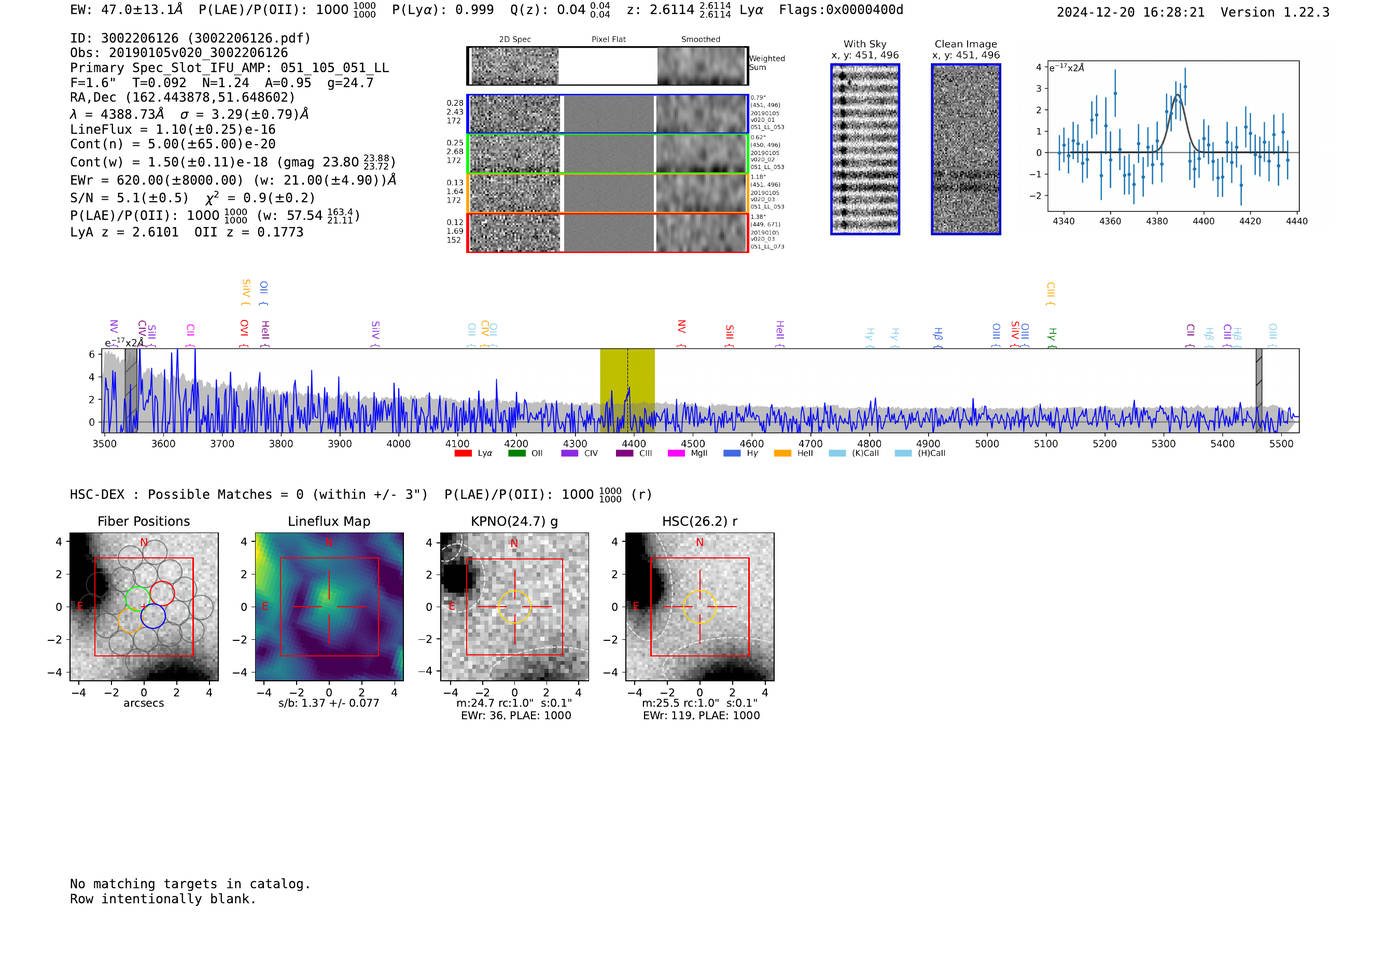Click the hatched gray band near 5460 Å

point(1259,390)
